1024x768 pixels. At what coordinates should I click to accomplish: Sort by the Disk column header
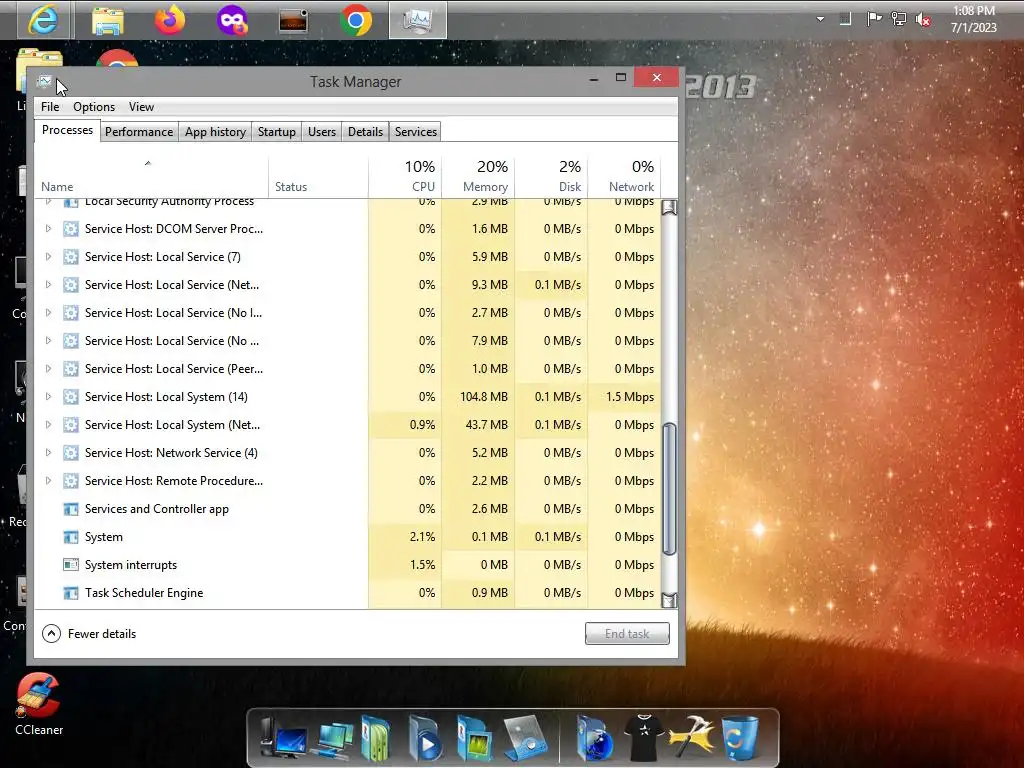(551, 176)
